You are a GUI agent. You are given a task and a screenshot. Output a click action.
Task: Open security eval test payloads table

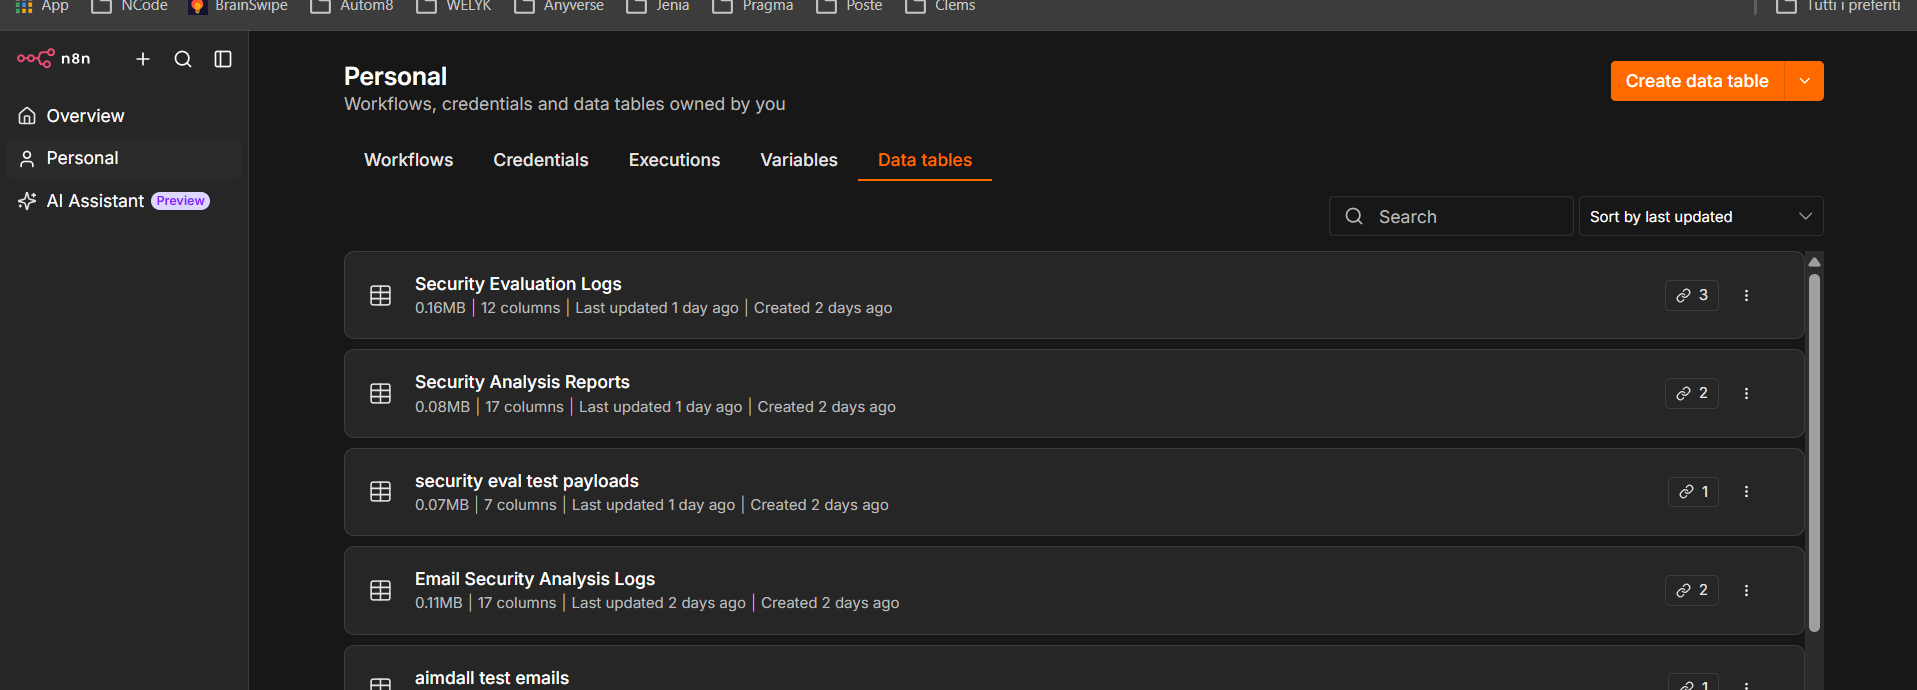pos(1074,492)
